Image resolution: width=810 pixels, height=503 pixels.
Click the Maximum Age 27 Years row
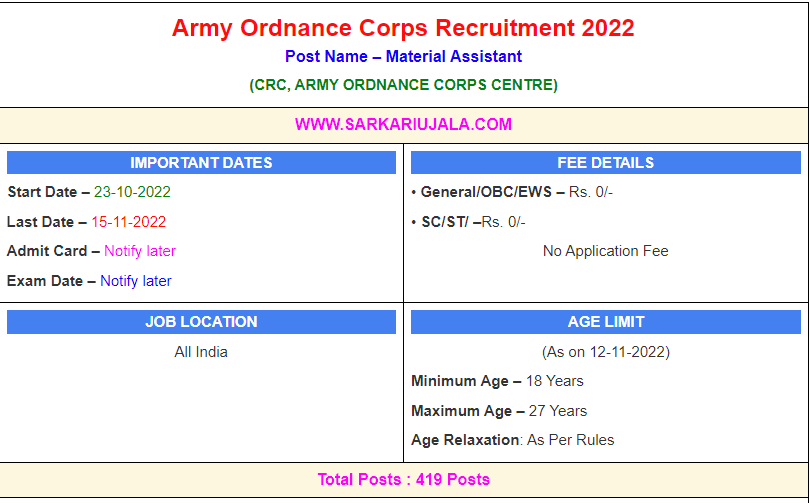(x=499, y=411)
